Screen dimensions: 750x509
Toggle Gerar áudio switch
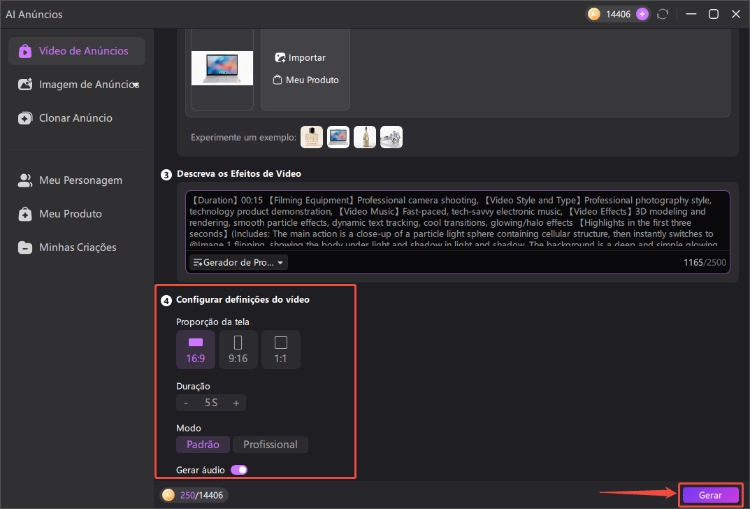(239, 470)
